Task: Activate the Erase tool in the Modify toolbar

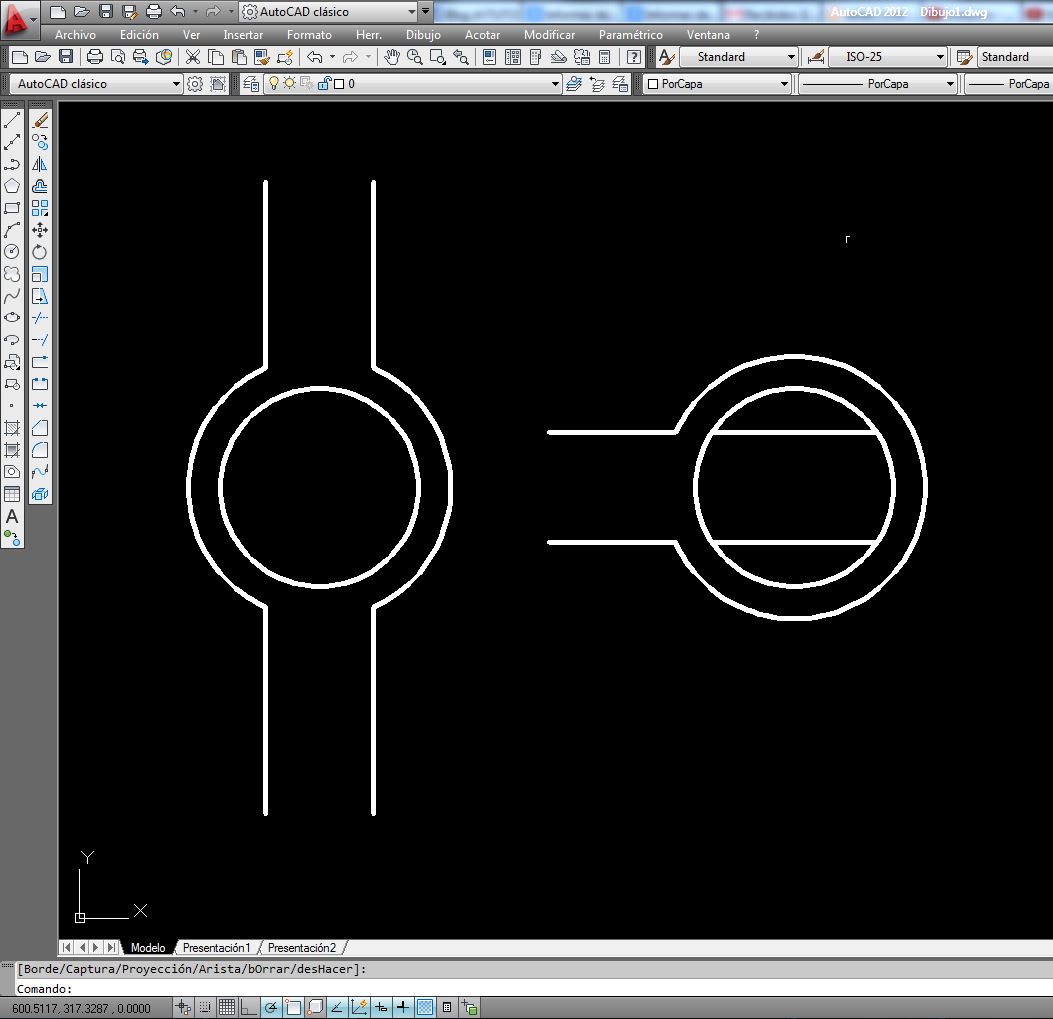Action: (x=39, y=118)
